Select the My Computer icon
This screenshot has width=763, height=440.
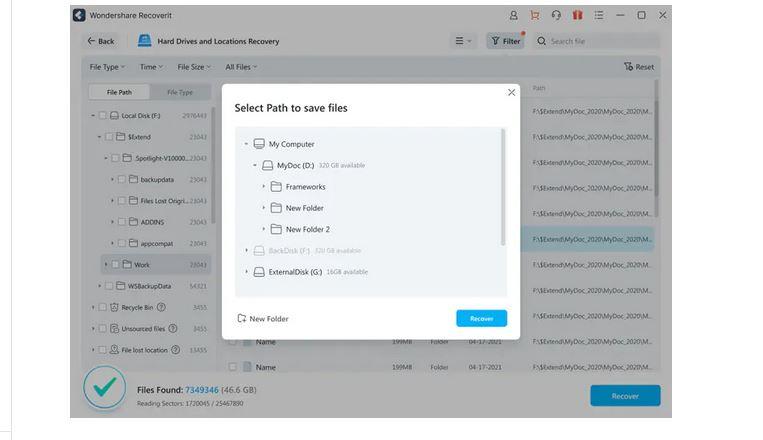(259, 144)
